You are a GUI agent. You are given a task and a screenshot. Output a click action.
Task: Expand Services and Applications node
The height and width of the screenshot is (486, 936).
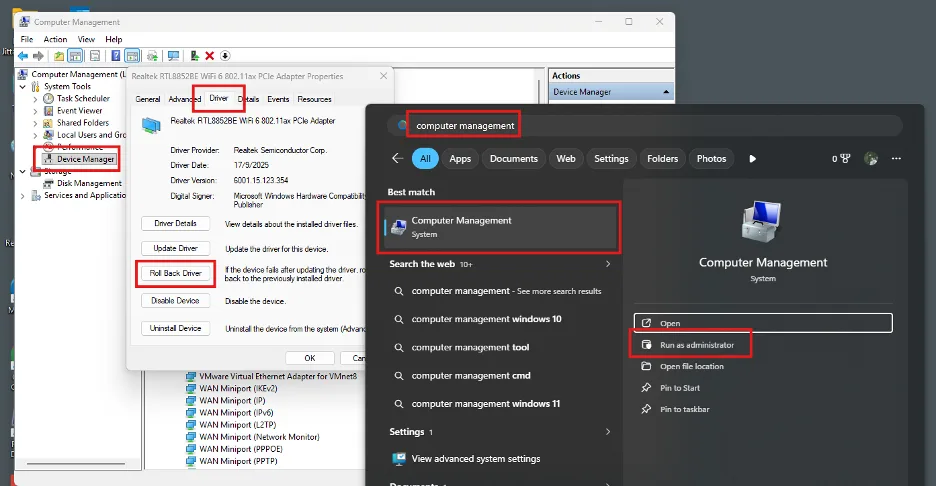coord(23,196)
